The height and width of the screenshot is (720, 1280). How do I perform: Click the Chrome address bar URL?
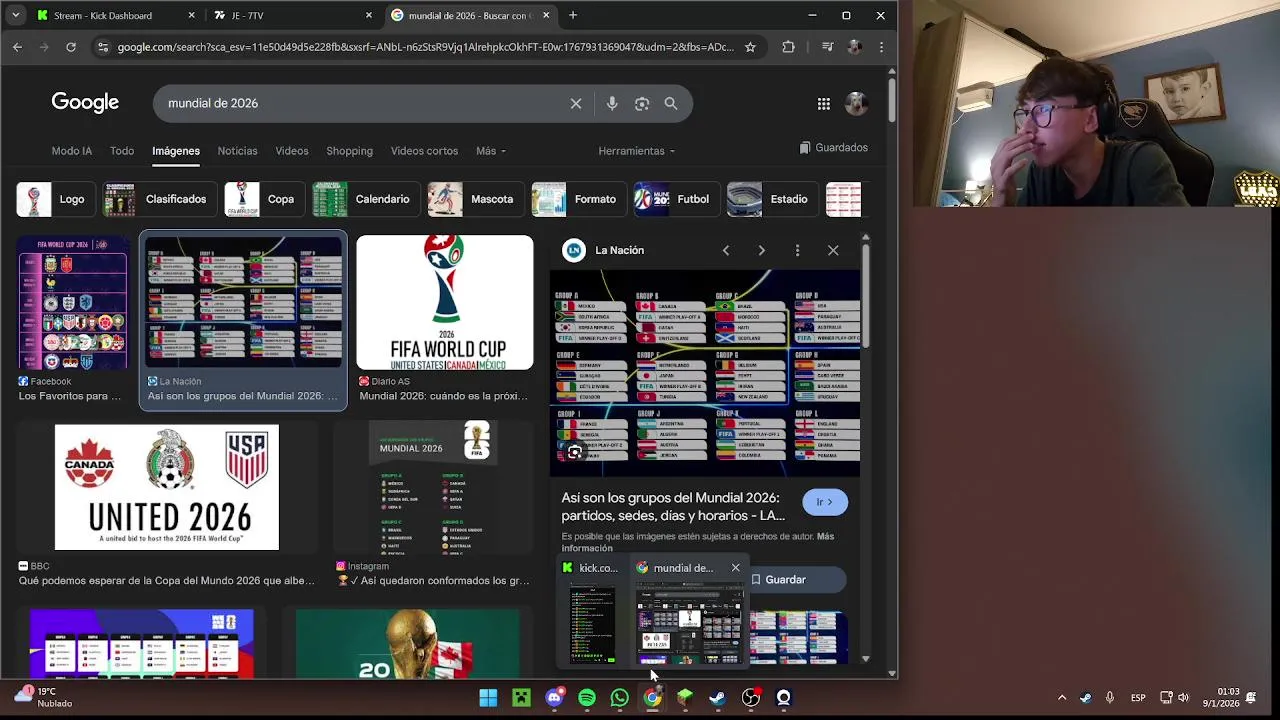pos(425,47)
